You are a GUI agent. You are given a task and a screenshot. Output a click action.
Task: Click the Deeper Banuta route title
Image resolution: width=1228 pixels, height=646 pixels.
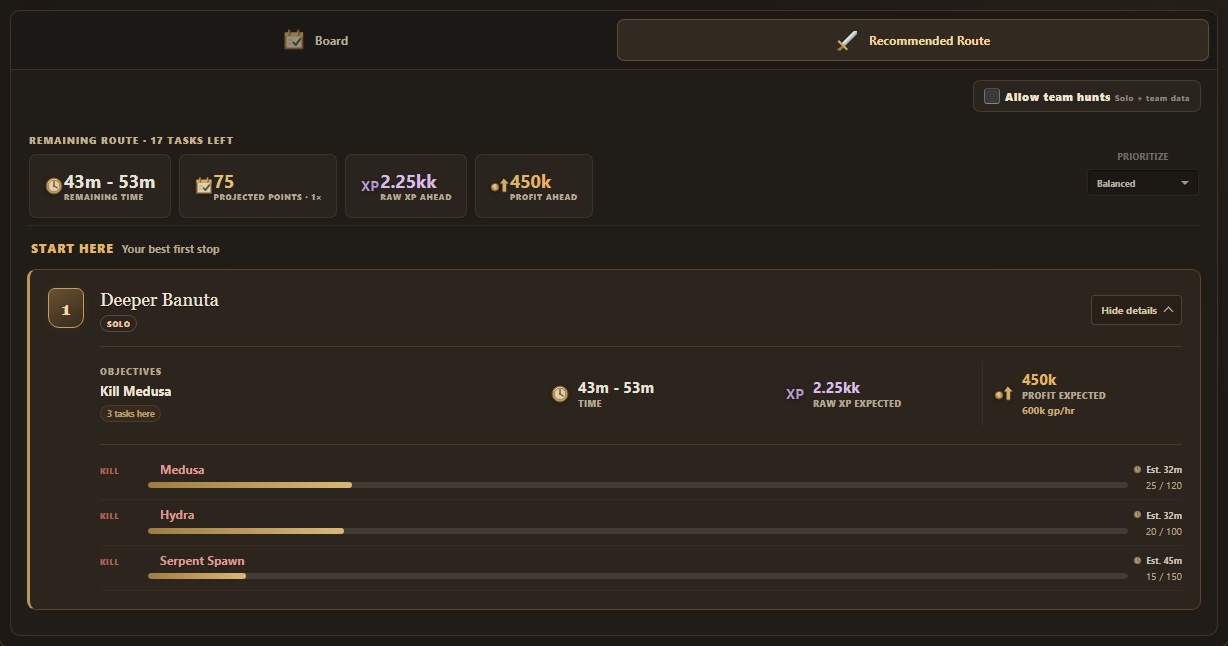159,300
